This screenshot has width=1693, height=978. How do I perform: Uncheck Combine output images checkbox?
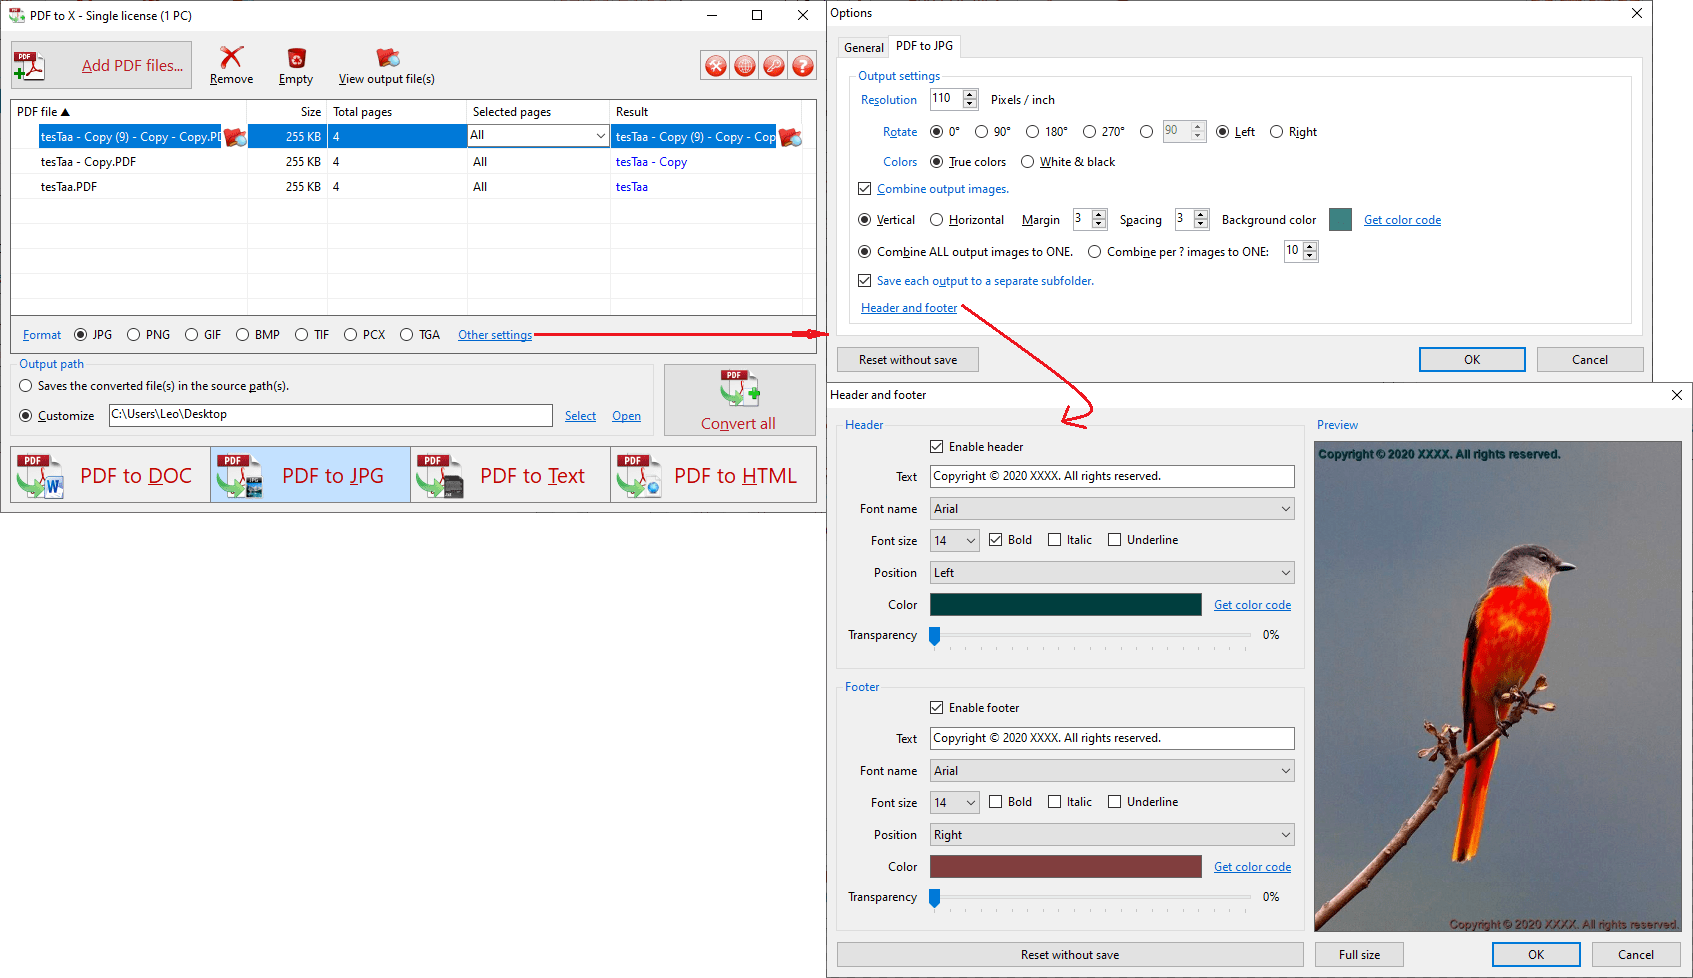coord(865,189)
